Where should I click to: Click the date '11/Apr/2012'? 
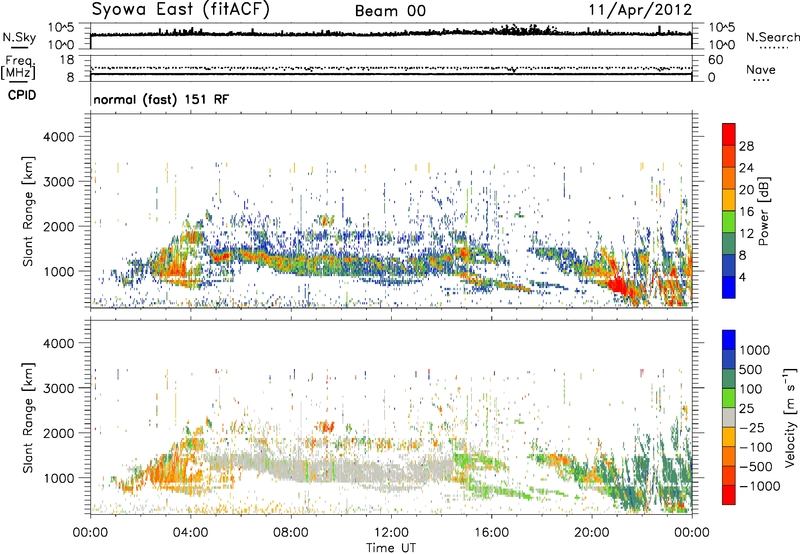[x=640, y=10]
